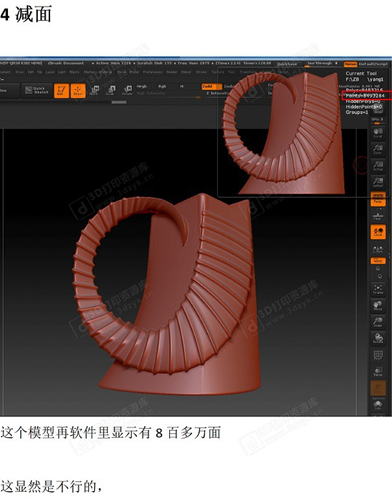Click the 'Current Tool' label
This screenshot has width=392, height=500.
(x=361, y=73)
